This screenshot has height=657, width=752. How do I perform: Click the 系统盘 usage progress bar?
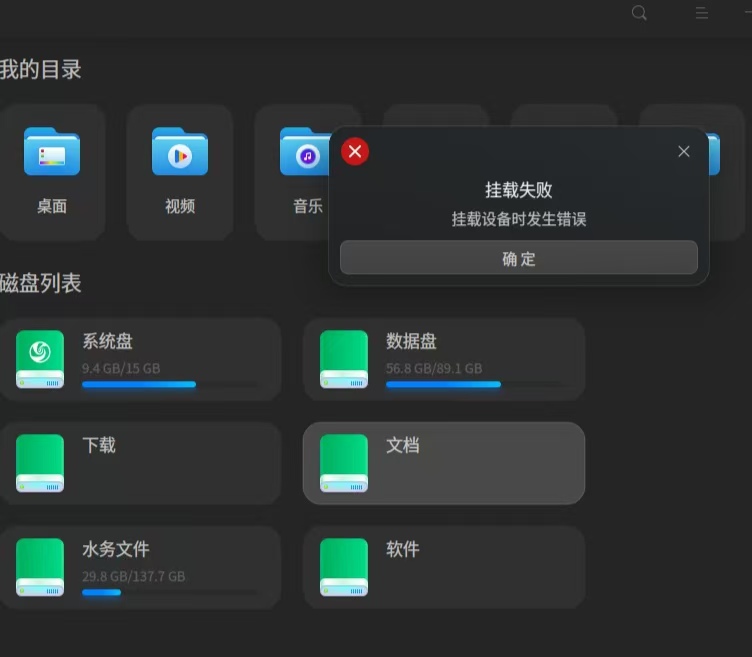tap(170, 384)
